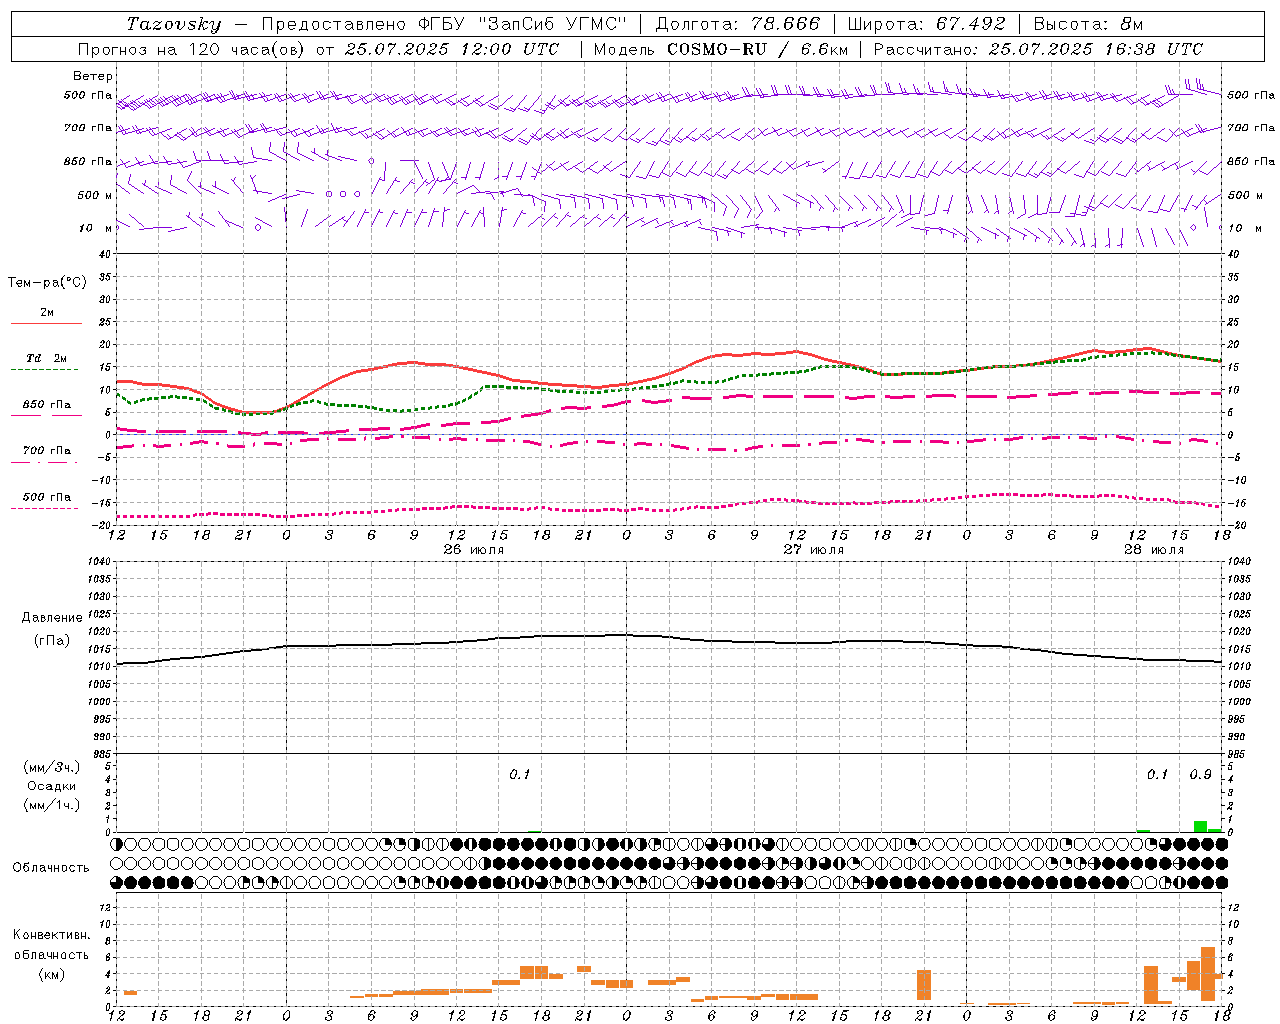Click the '27 июля' date label
Viewport: 1280px width, 1024px height.
[x=814, y=550]
